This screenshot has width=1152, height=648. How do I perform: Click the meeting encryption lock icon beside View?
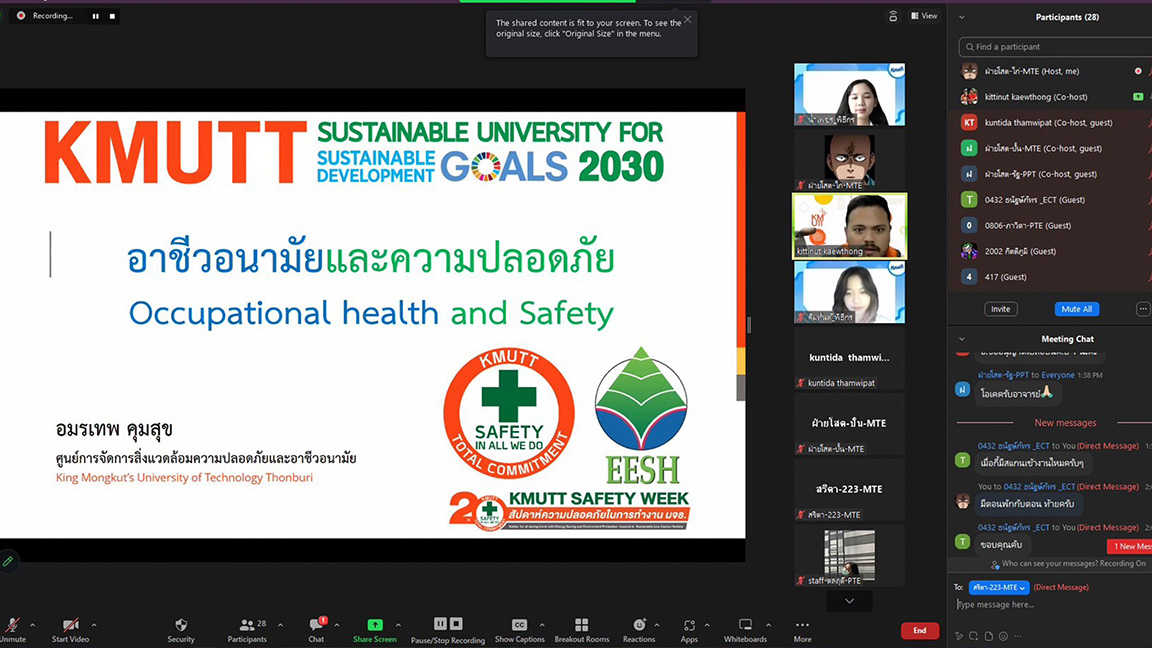pos(893,16)
